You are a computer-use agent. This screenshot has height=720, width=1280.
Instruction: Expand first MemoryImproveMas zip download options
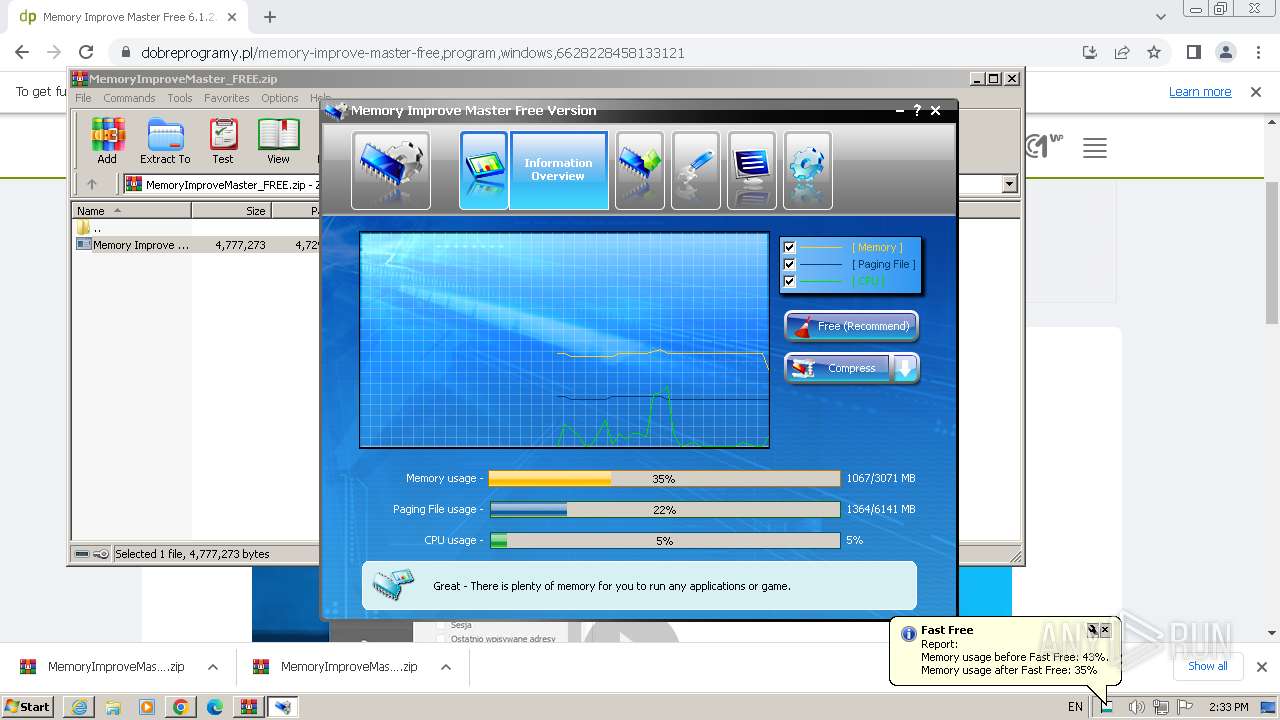(x=213, y=667)
